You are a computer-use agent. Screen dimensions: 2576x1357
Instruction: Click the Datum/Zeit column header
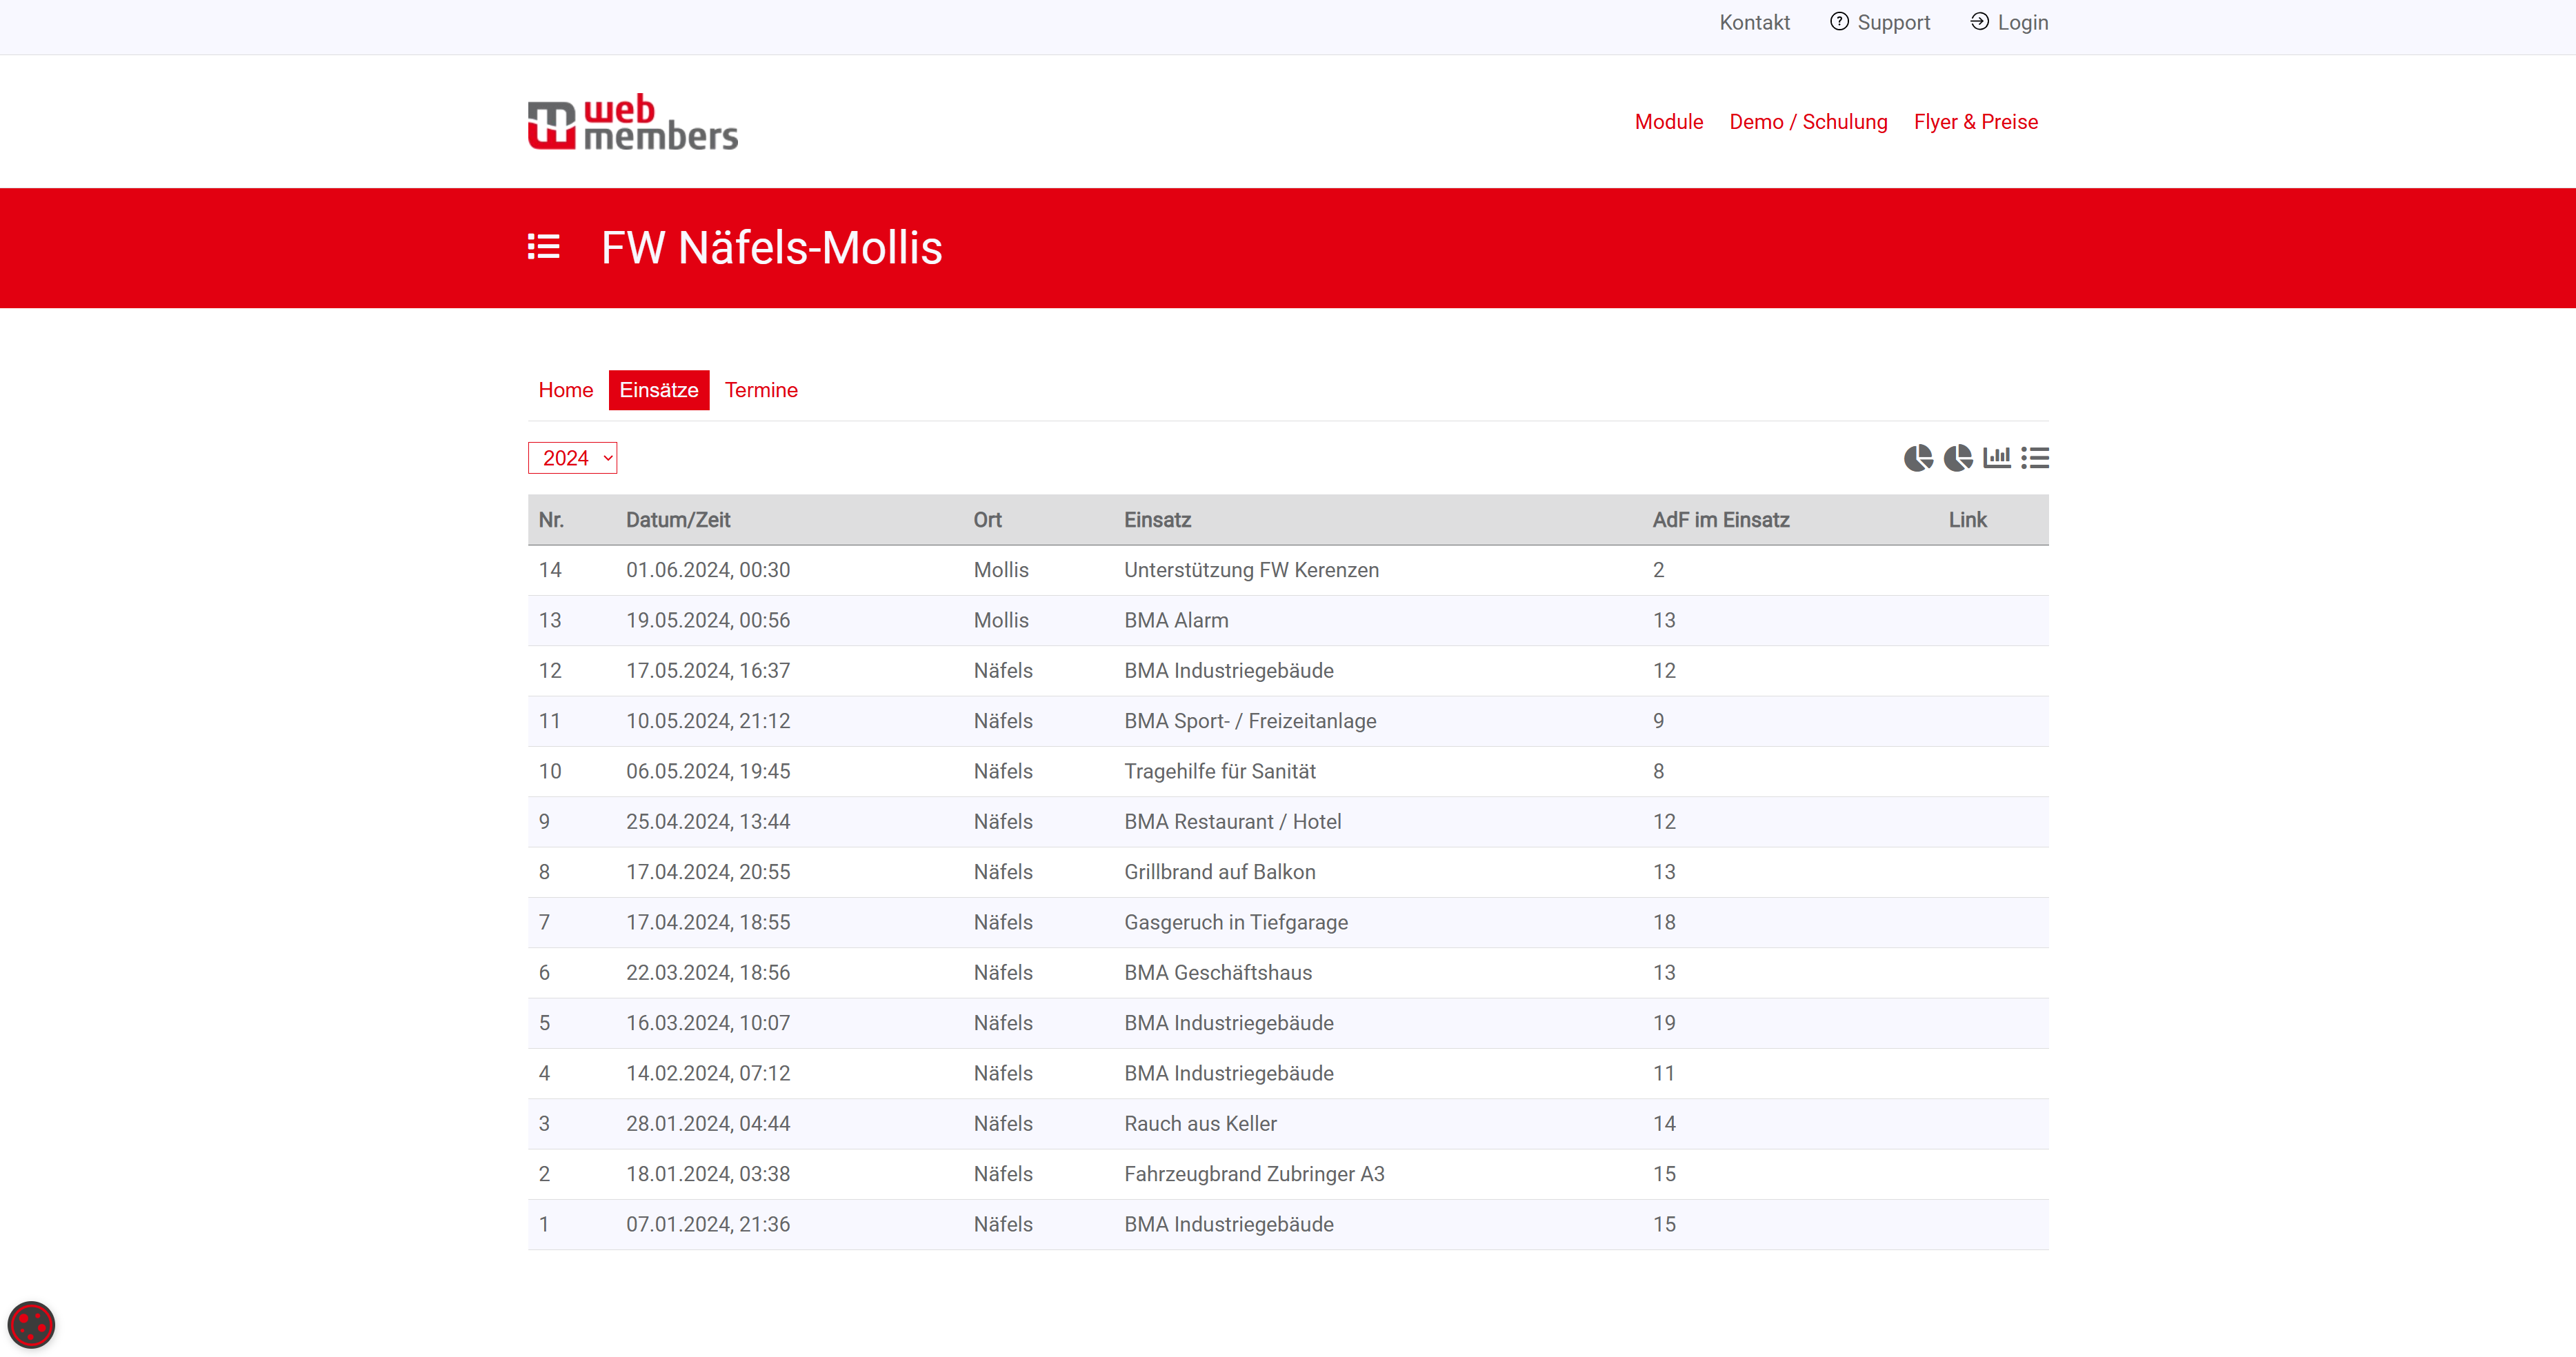click(677, 520)
